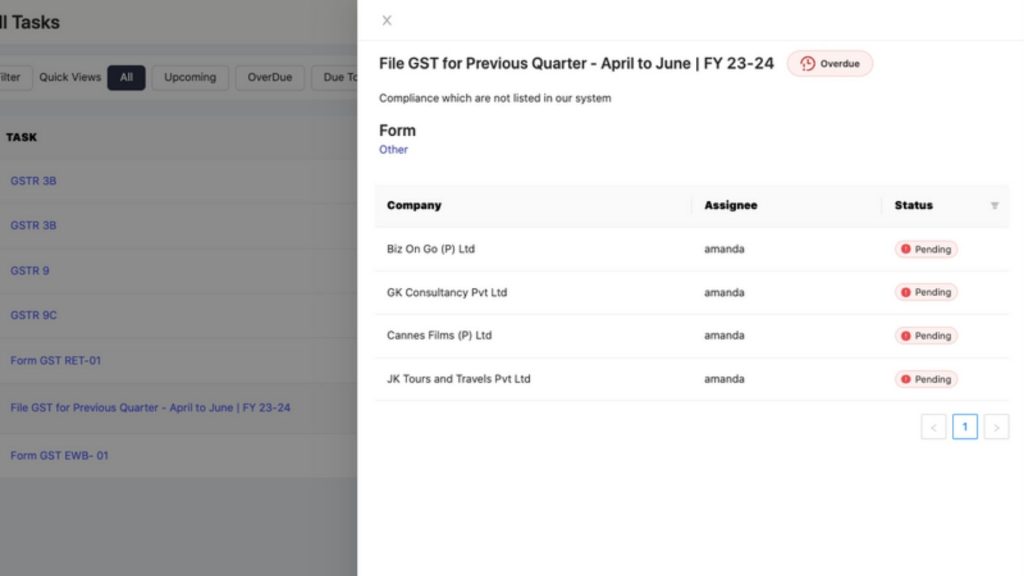Click Pending status for JK Tours and Travels
Viewport: 1024px width, 576px height.
tap(925, 379)
